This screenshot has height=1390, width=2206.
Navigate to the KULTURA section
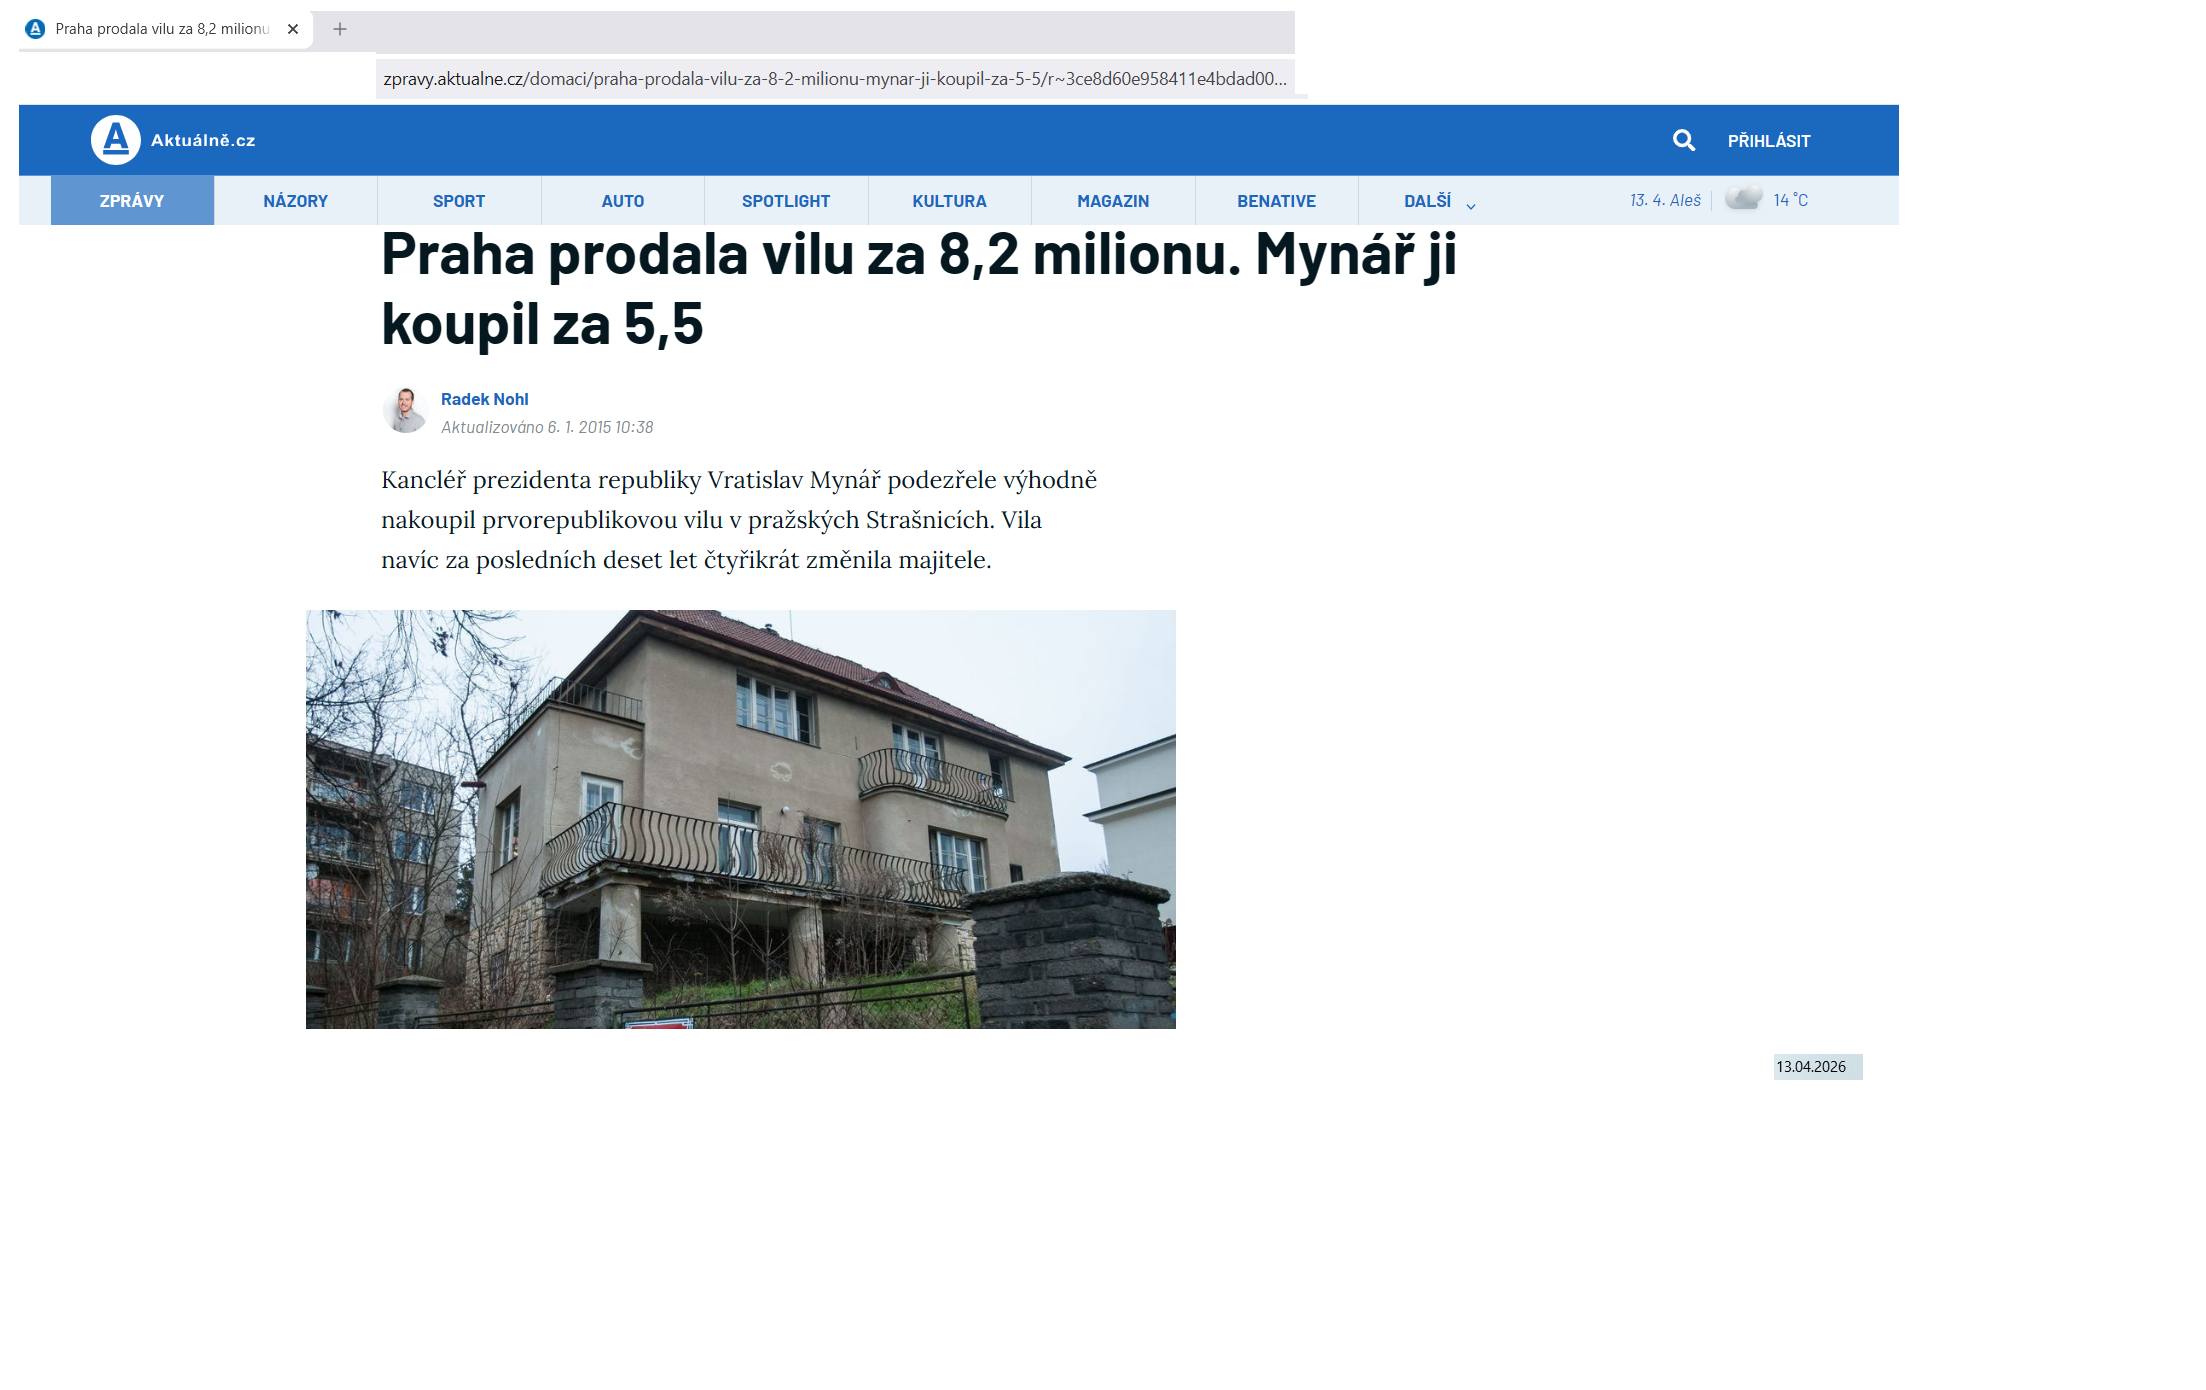[x=949, y=201]
